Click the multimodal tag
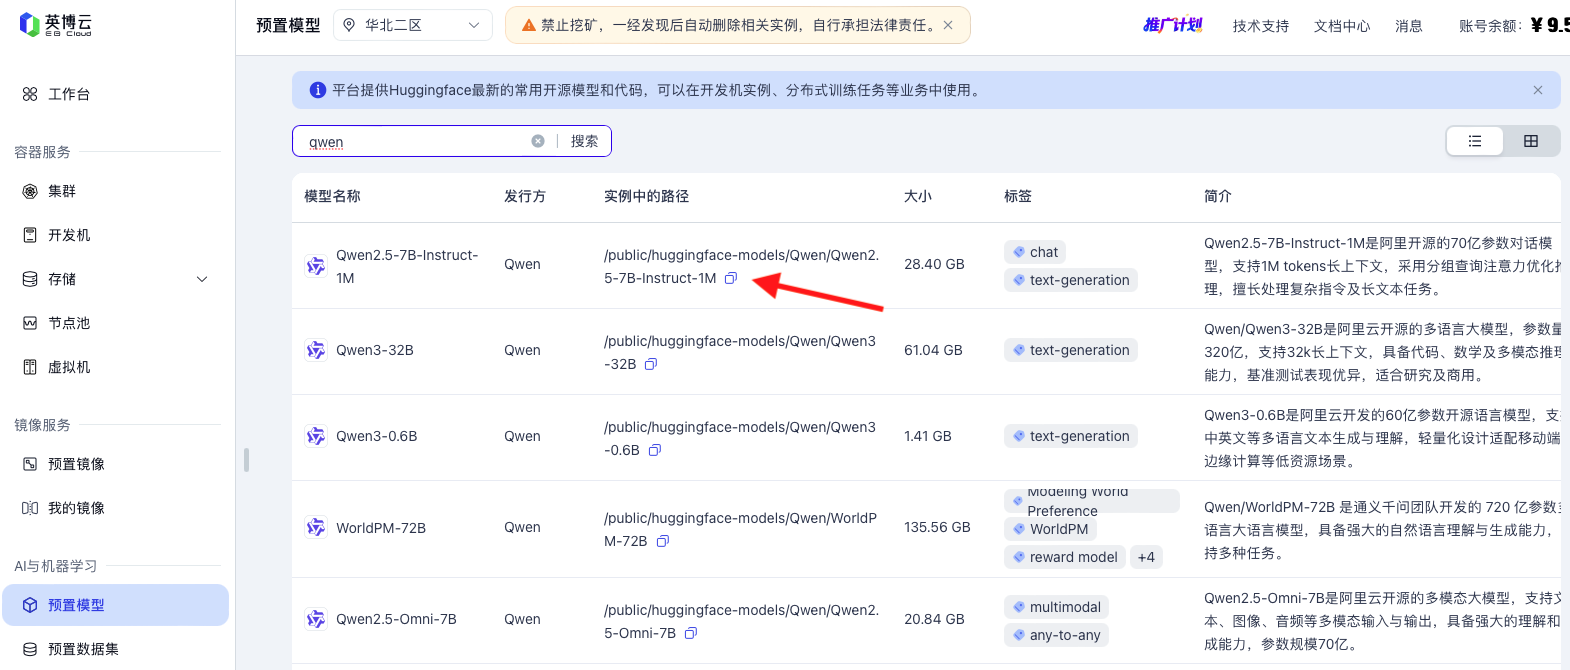The height and width of the screenshot is (670, 1570). point(1056,607)
